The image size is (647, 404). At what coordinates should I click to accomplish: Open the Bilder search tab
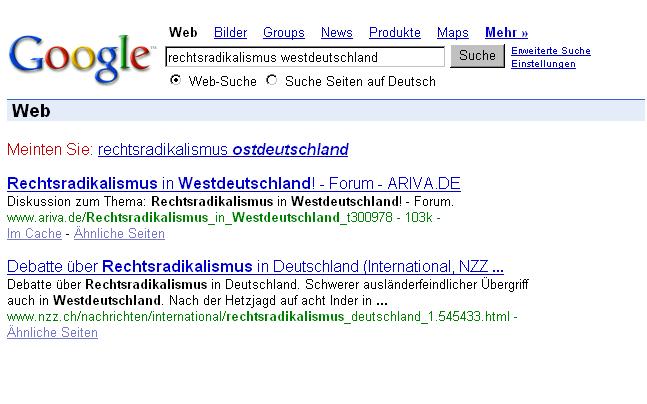coord(230,33)
